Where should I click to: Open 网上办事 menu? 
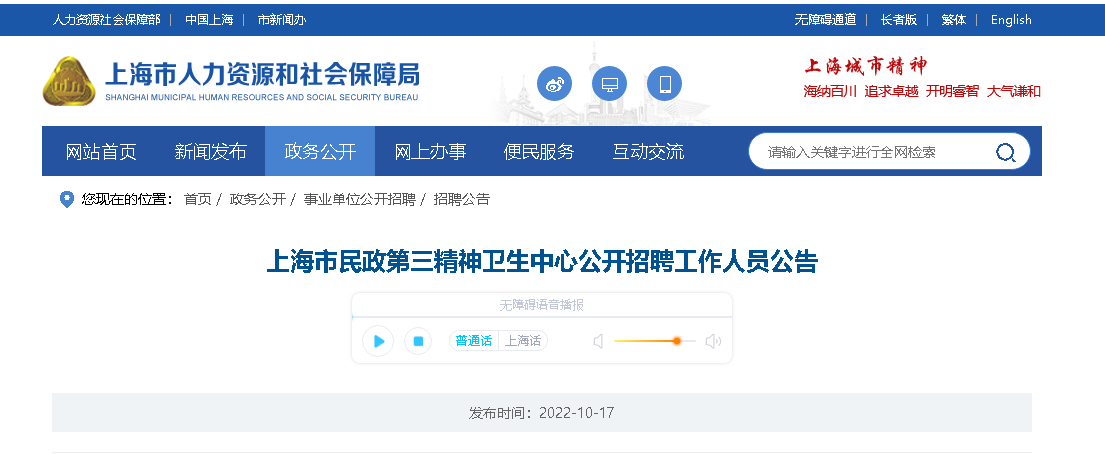pyautogui.click(x=430, y=152)
